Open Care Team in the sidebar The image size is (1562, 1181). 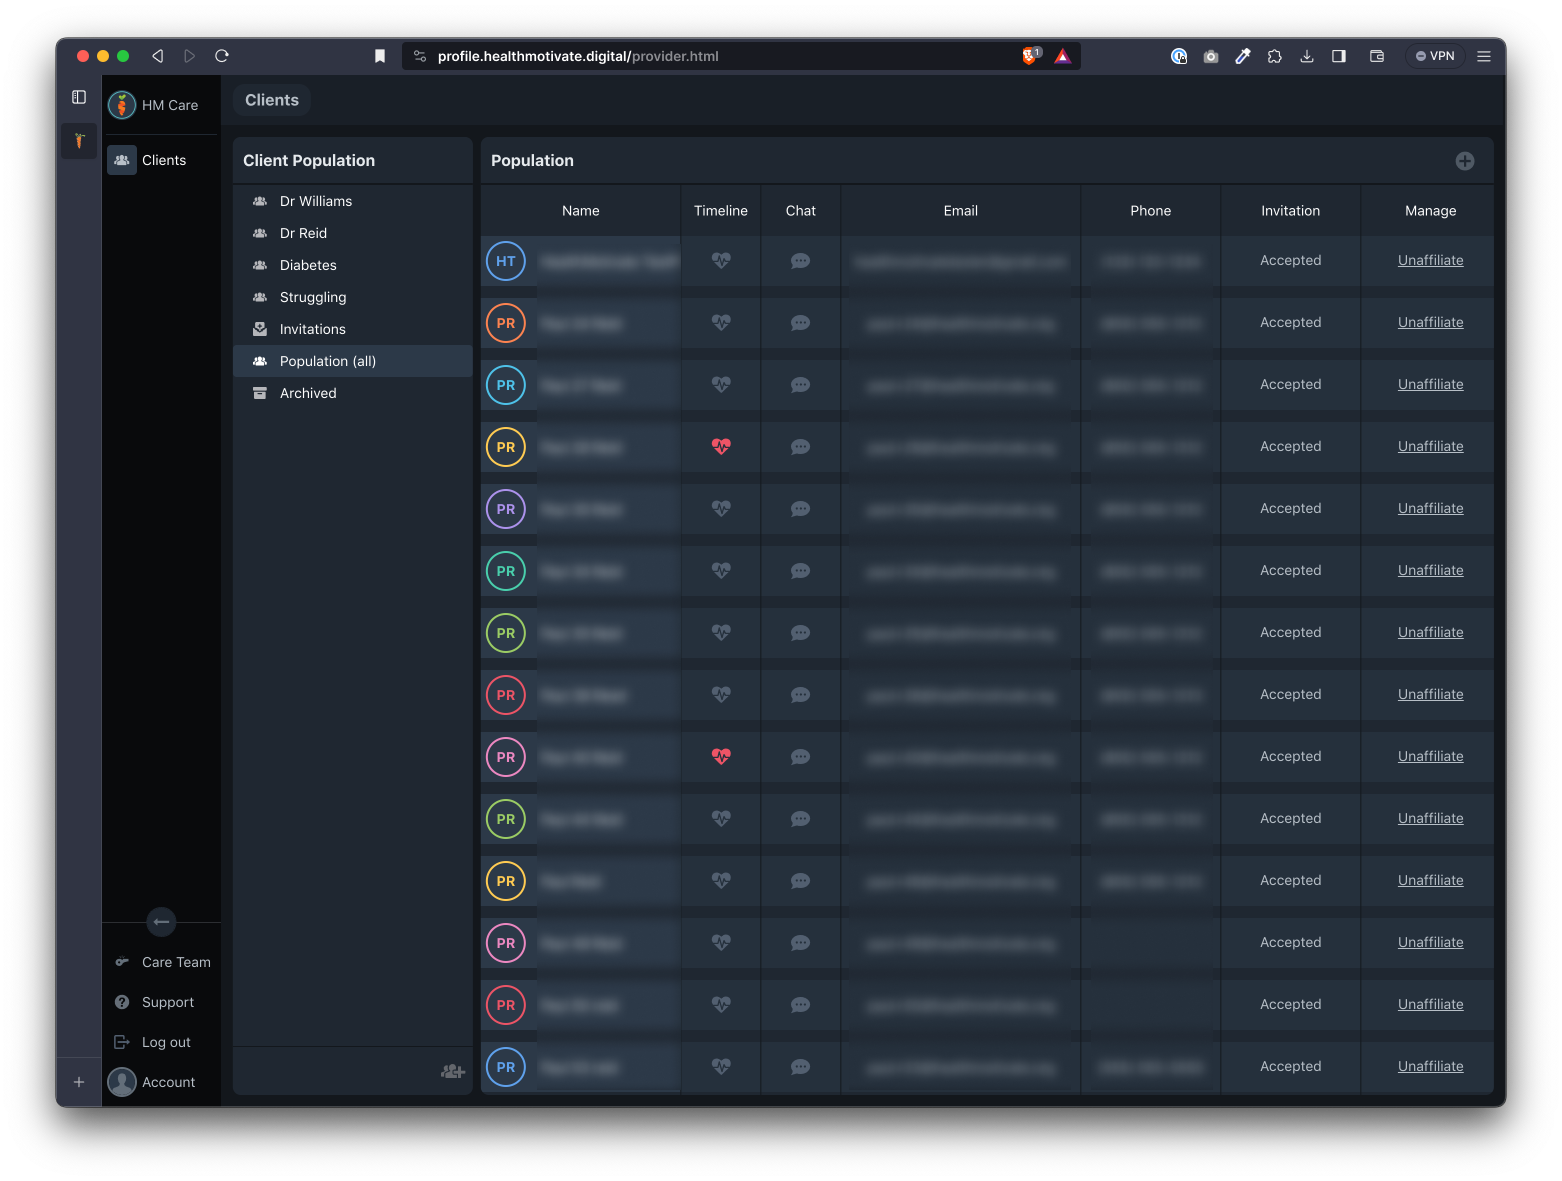point(161,962)
